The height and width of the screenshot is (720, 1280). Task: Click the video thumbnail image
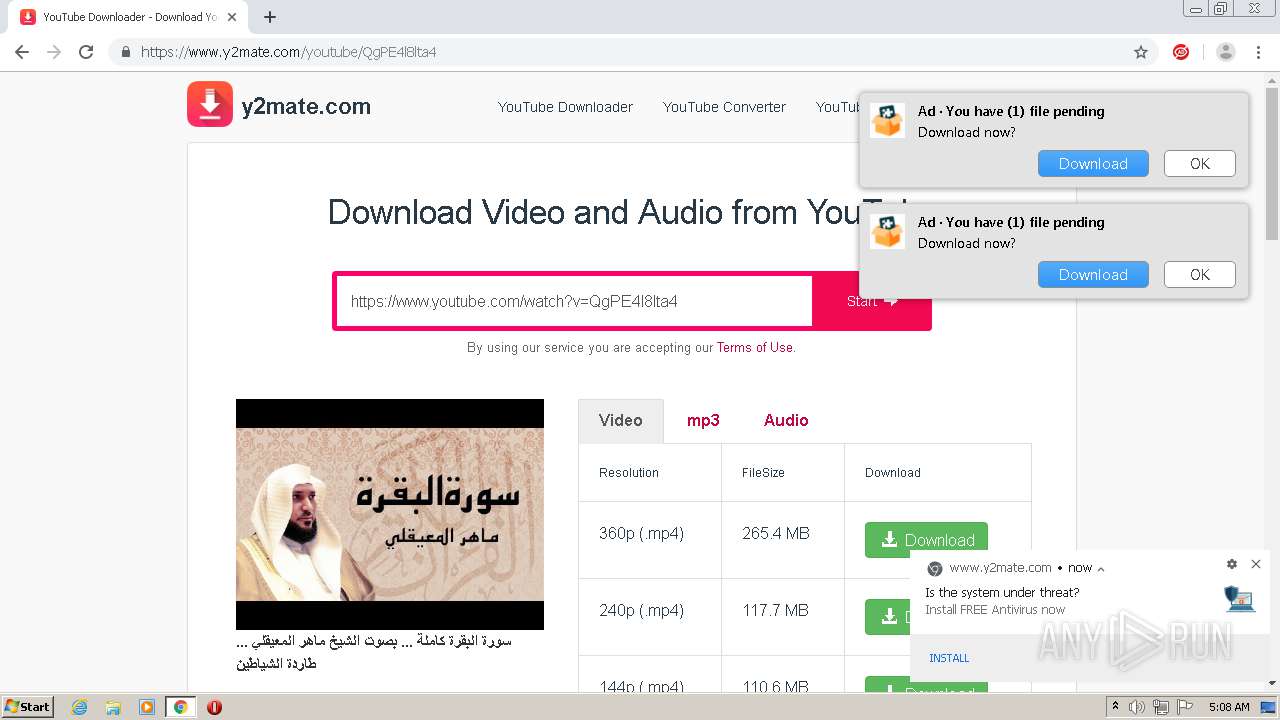[390, 514]
